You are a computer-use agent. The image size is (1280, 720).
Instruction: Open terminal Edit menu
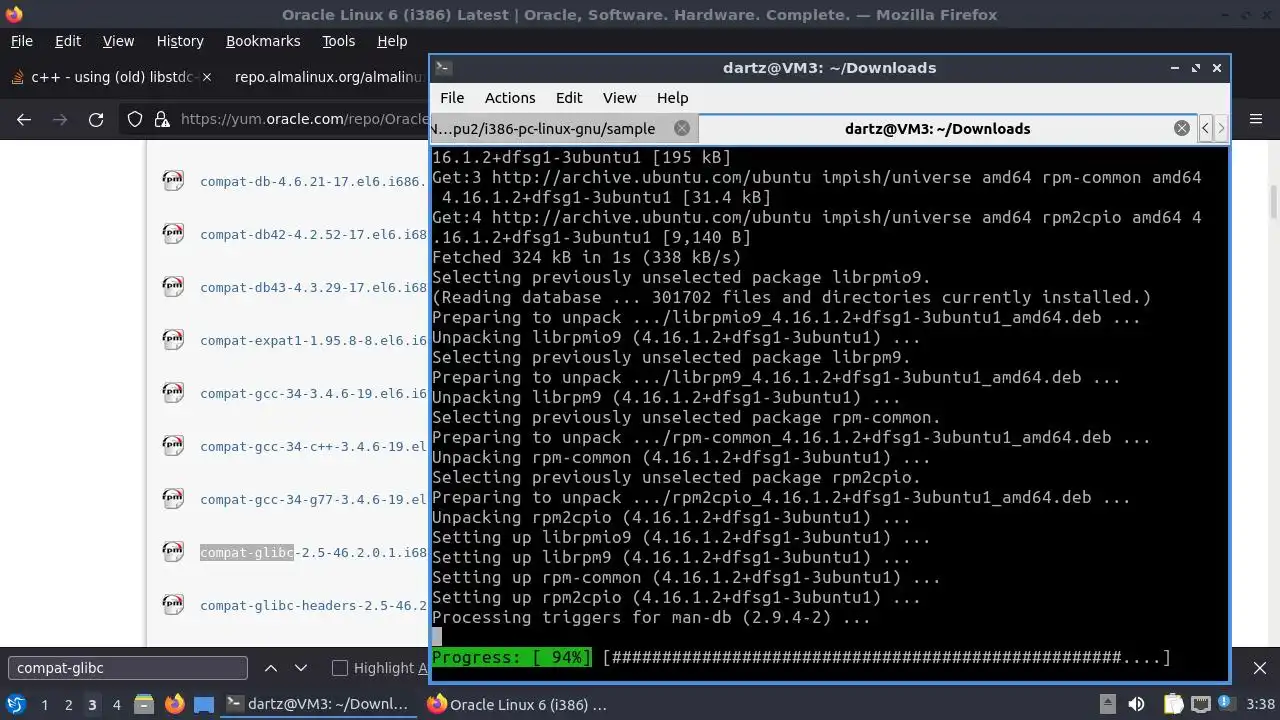coord(569,97)
